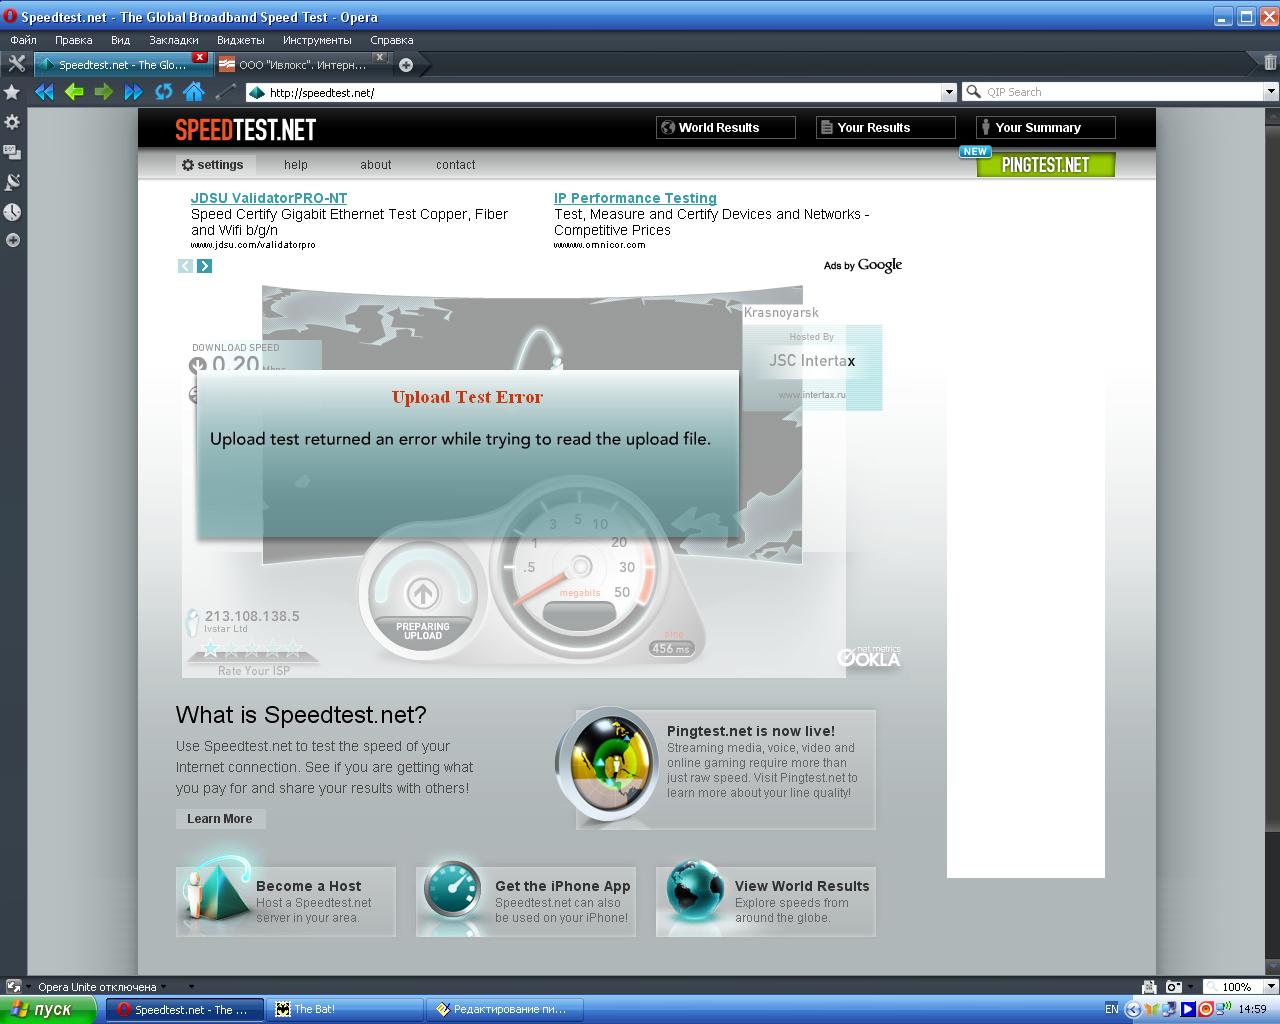Screen dimensions: 1280x1024
Task: Open the Bookmarks star panel in sidebar
Action: click(12, 92)
